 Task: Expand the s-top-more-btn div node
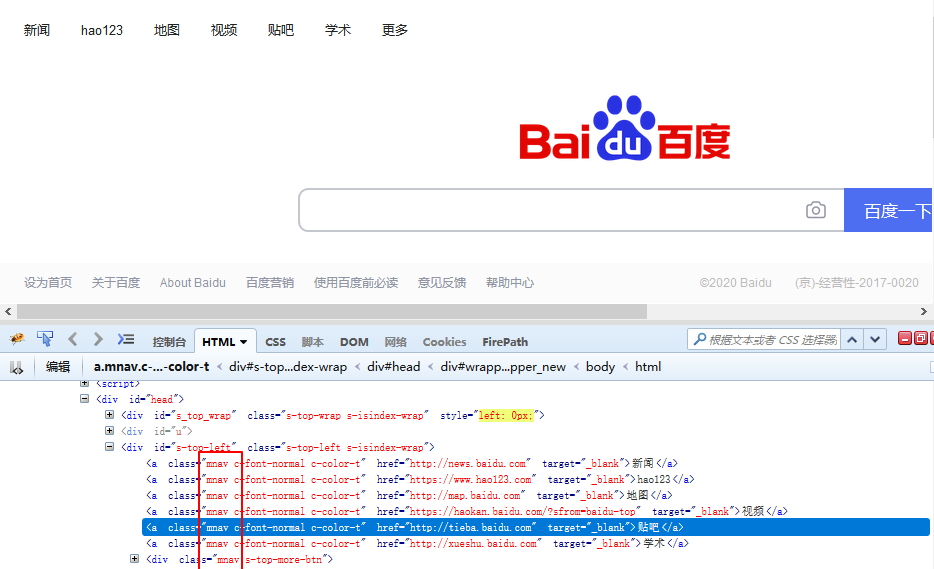pos(135,559)
